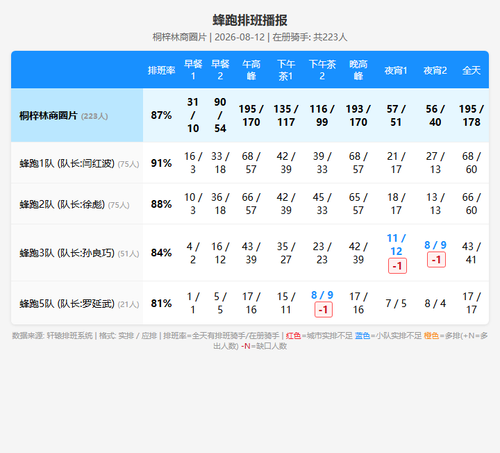The image size is (500, 453).
Task: Click 蜂跑3队 早餐1 value 4 / 2
Action: [x=193, y=253]
